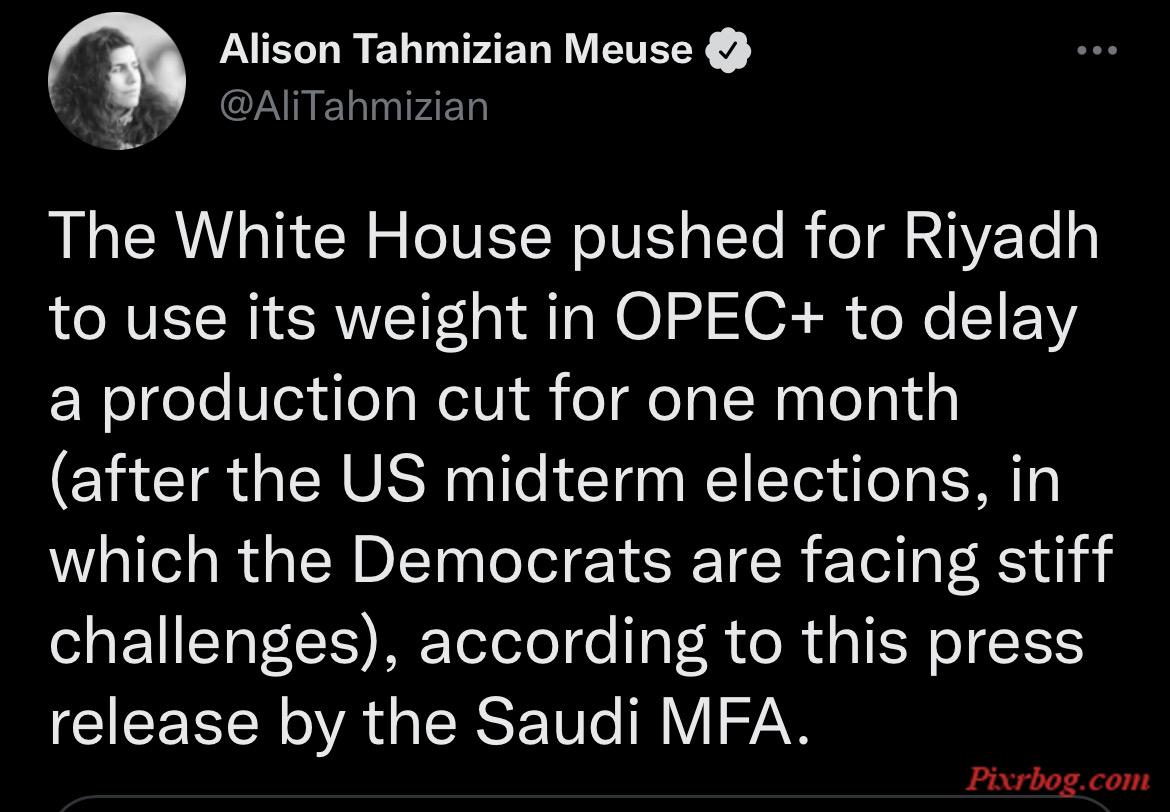
Task: Click the word 'release' on the last line
Action: (154, 723)
